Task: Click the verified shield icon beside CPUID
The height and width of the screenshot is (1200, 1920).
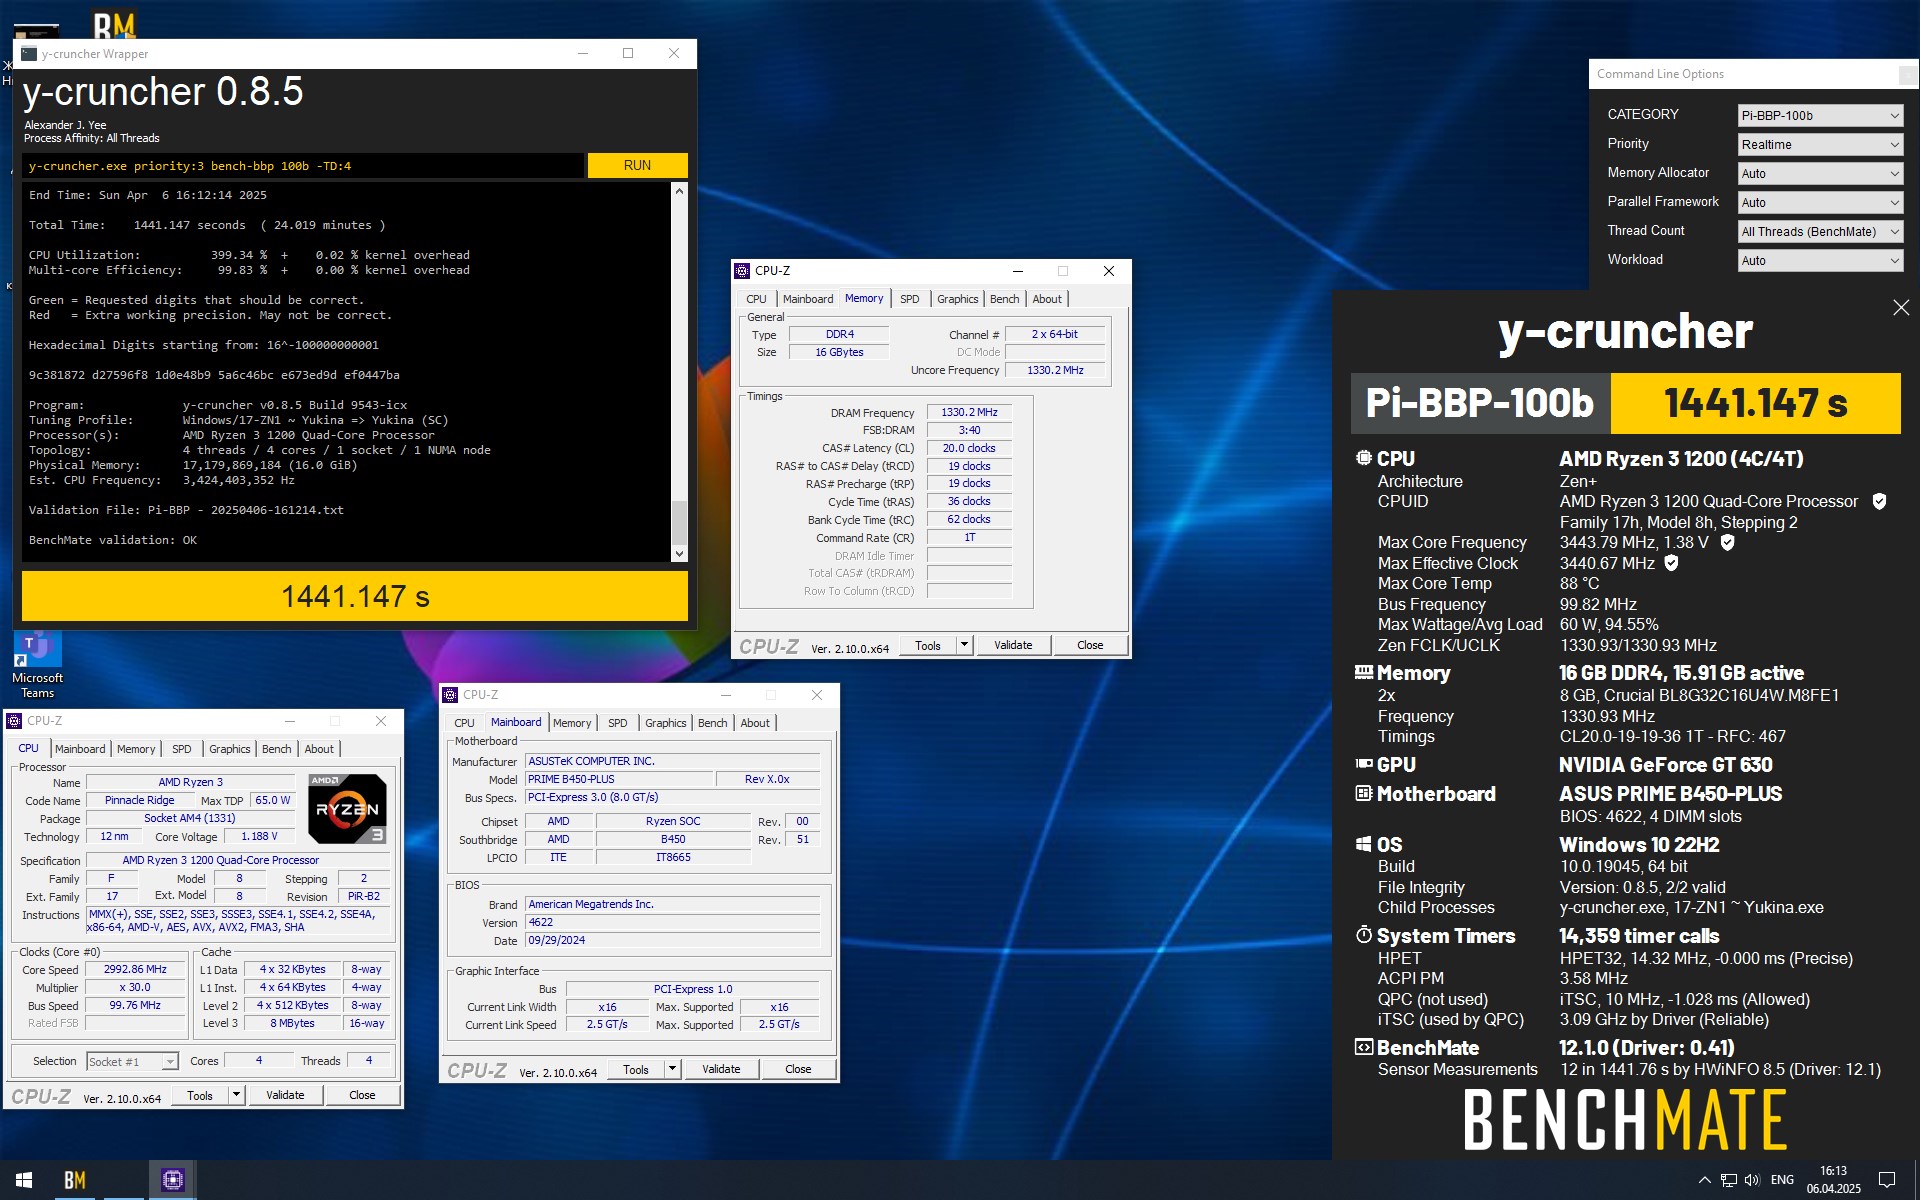Action: (1879, 501)
